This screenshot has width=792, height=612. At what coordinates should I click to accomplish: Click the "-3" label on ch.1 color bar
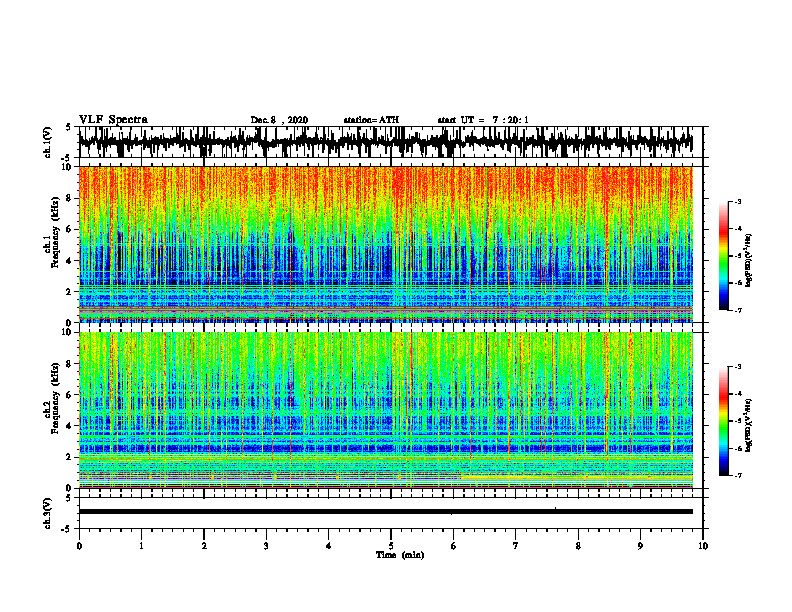pyautogui.click(x=738, y=201)
